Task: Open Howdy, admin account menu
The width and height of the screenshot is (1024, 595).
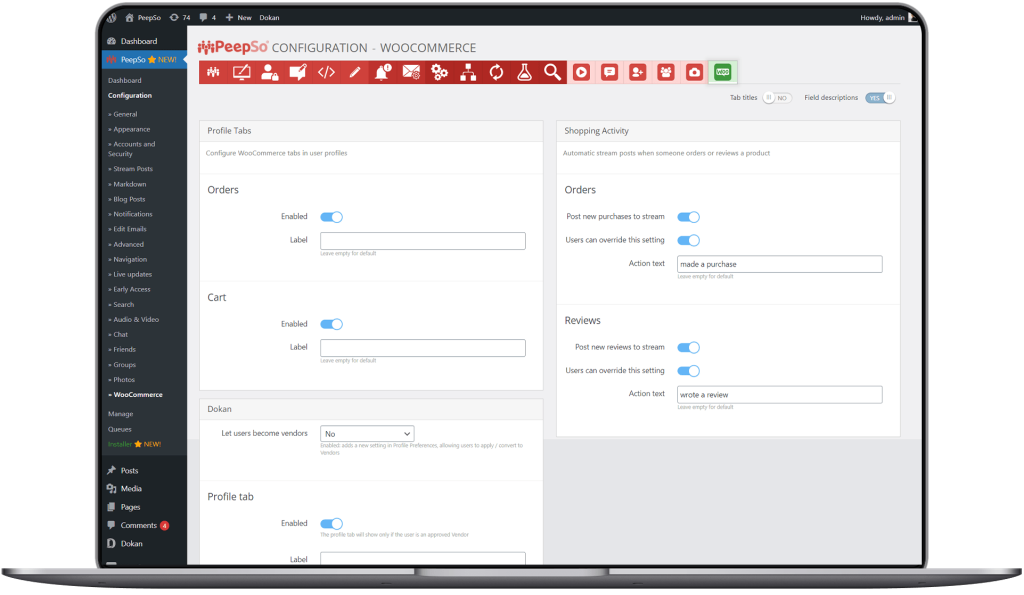Action: coord(888,18)
